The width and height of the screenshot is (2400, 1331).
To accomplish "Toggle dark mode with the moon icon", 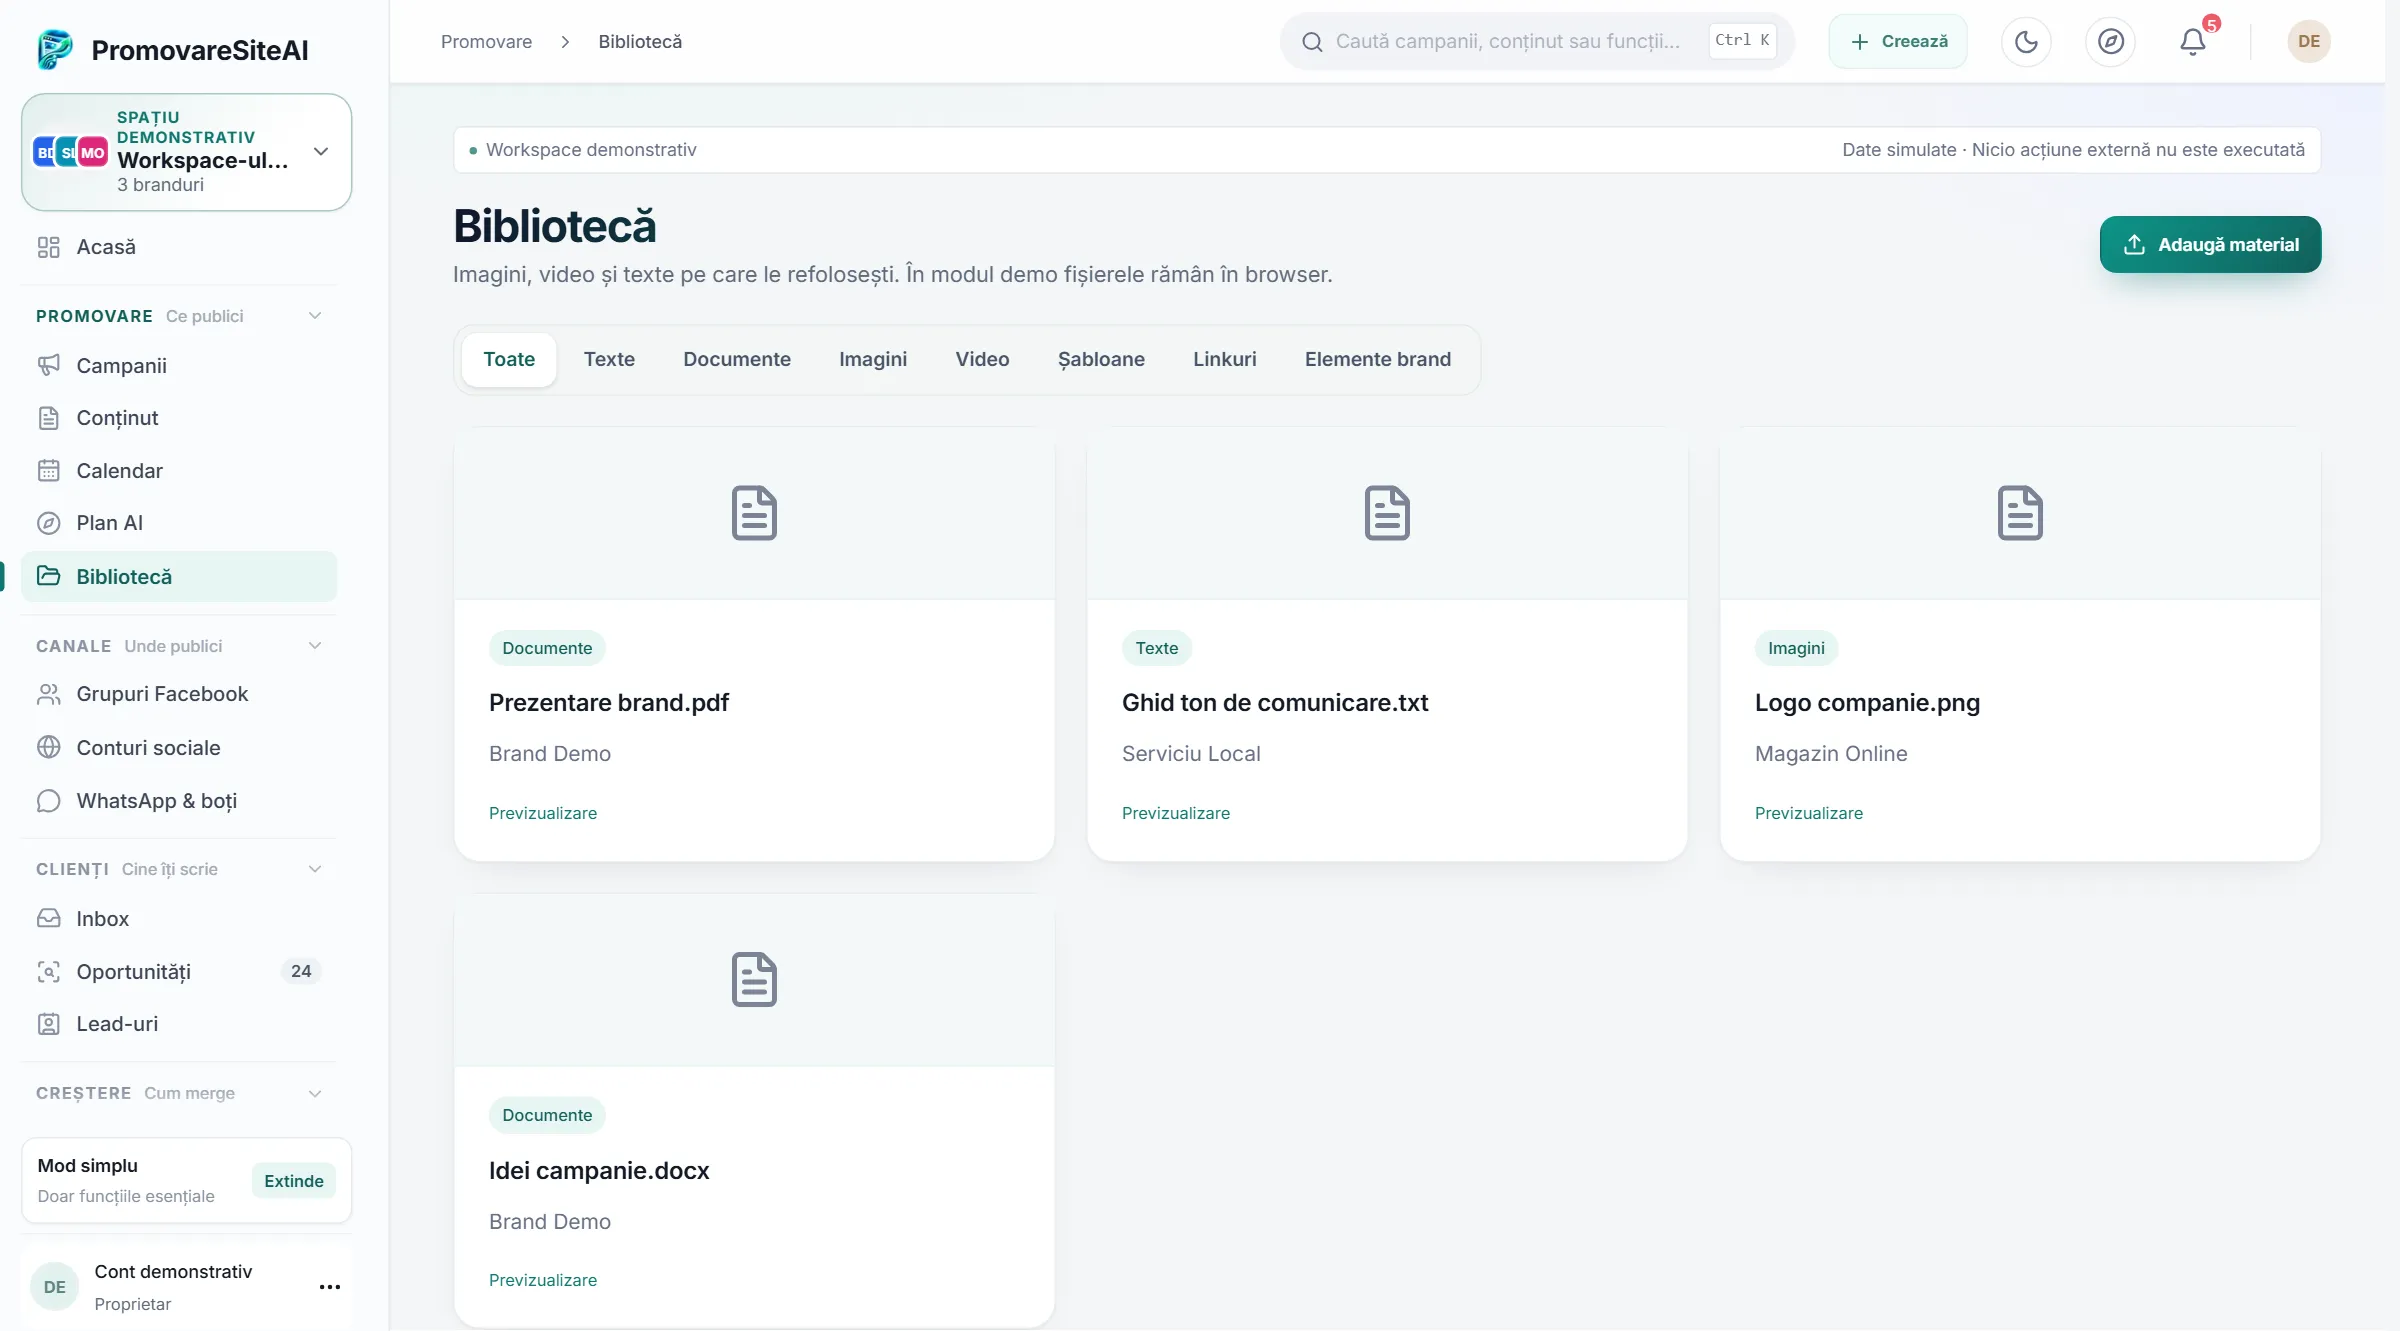I will [x=2026, y=41].
